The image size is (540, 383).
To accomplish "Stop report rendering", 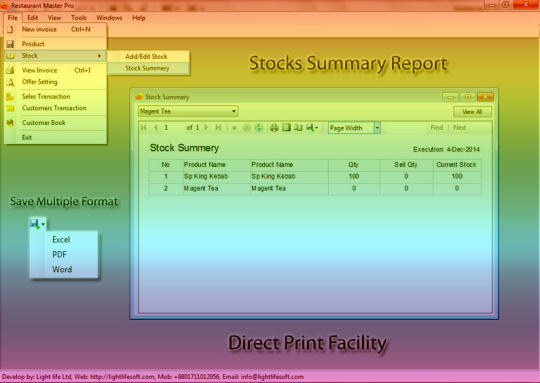I will tap(247, 128).
